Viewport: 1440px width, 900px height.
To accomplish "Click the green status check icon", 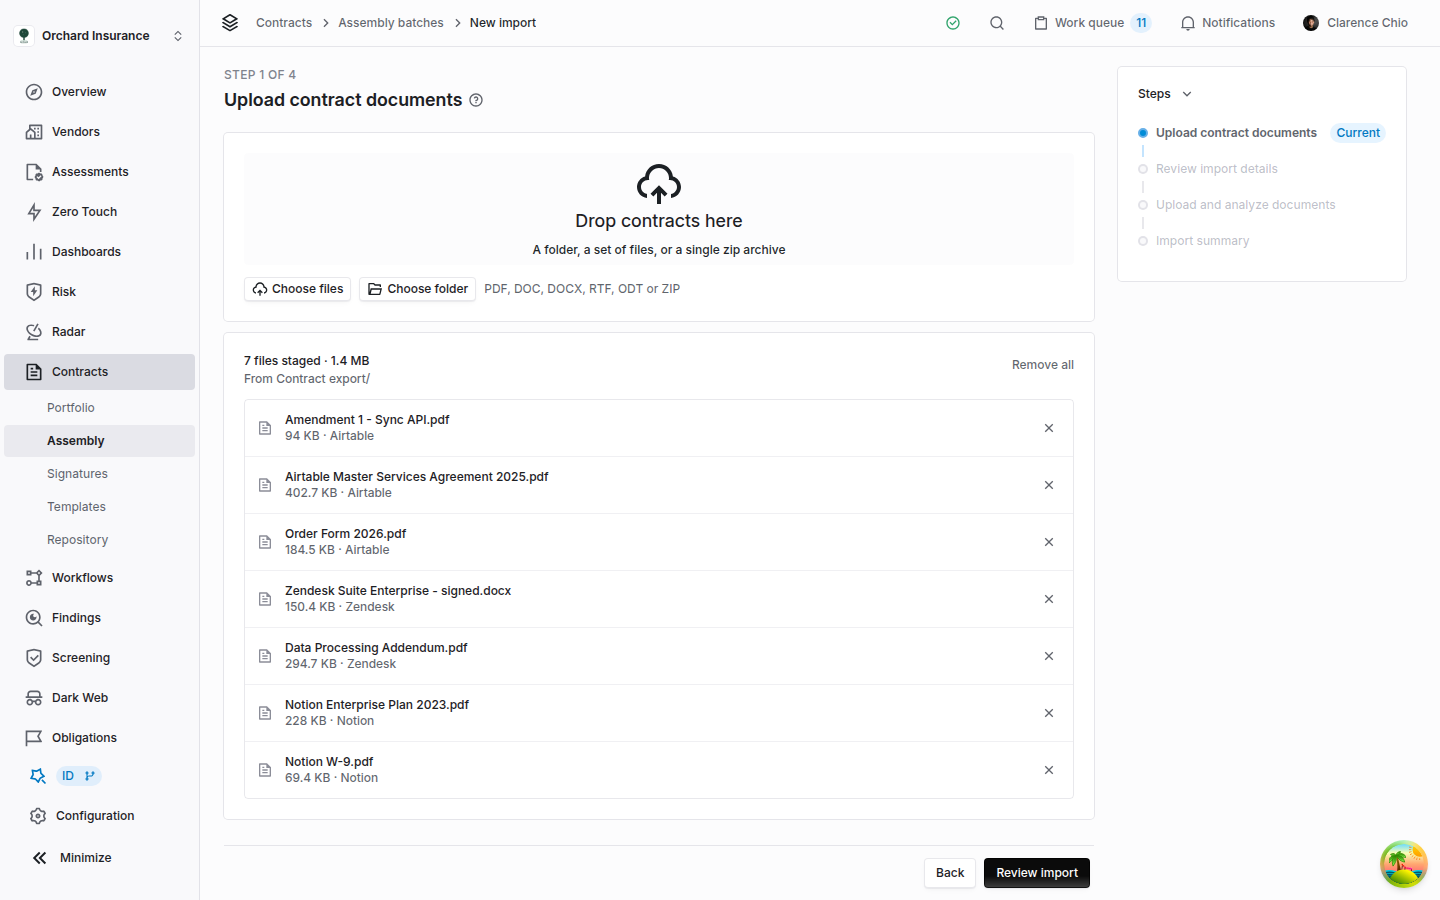I will pos(953,23).
